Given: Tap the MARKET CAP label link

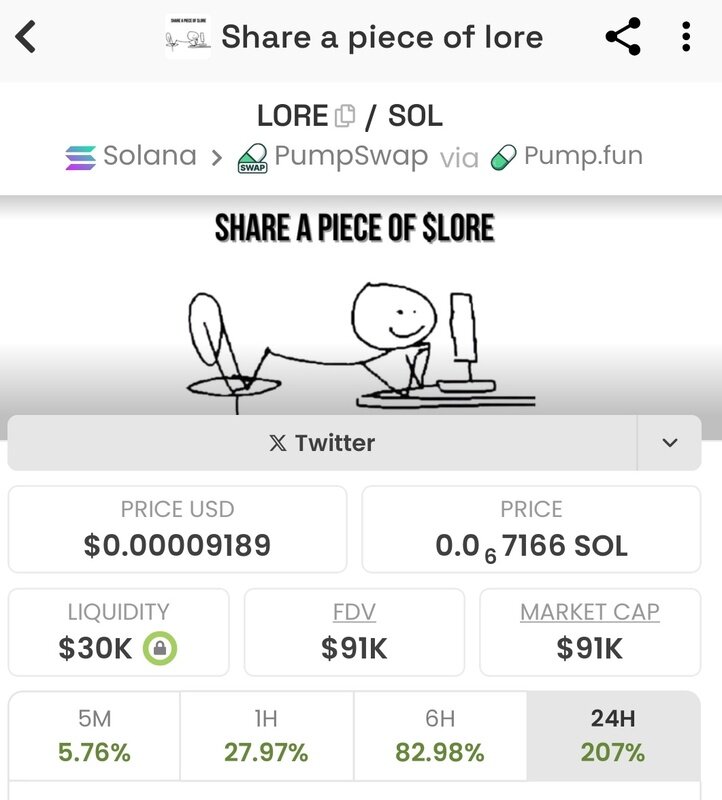Looking at the screenshot, I should [590, 612].
